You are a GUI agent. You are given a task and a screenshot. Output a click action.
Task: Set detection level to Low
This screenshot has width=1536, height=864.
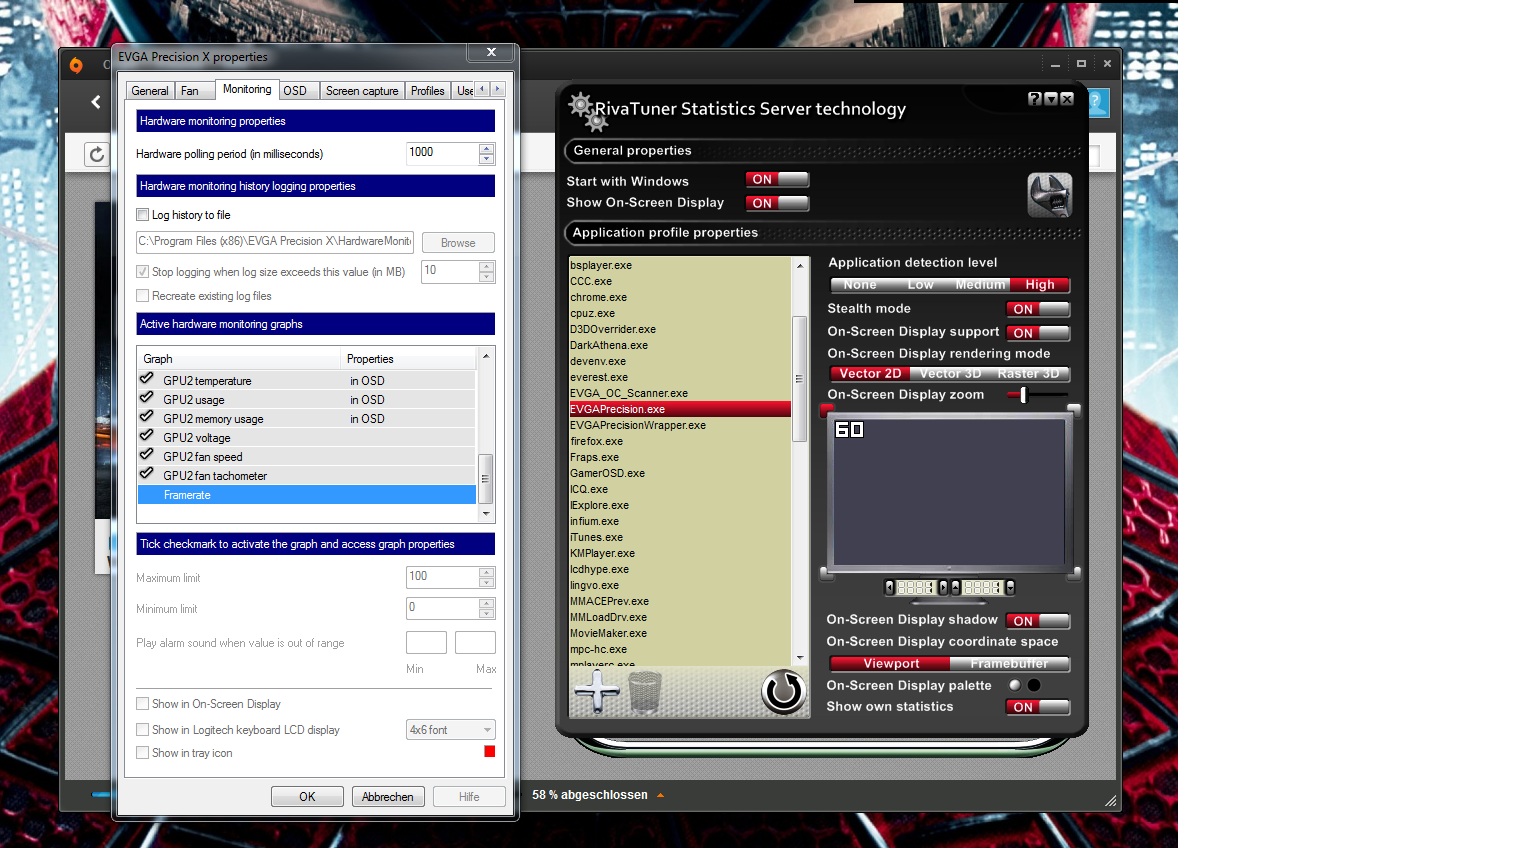(x=920, y=285)
